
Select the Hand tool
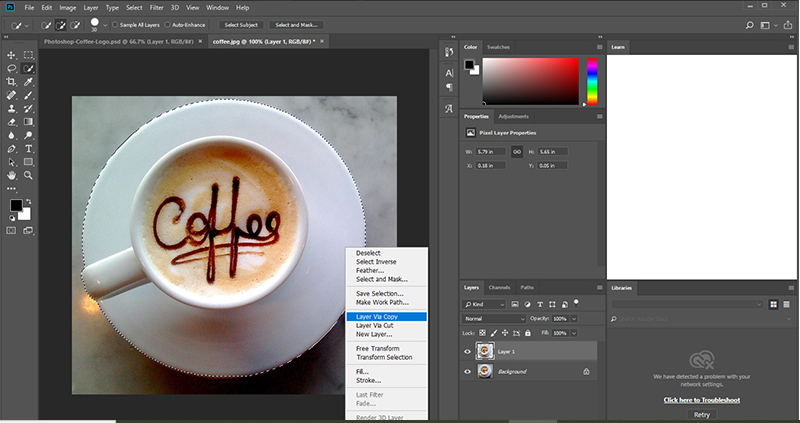(11, 175)
